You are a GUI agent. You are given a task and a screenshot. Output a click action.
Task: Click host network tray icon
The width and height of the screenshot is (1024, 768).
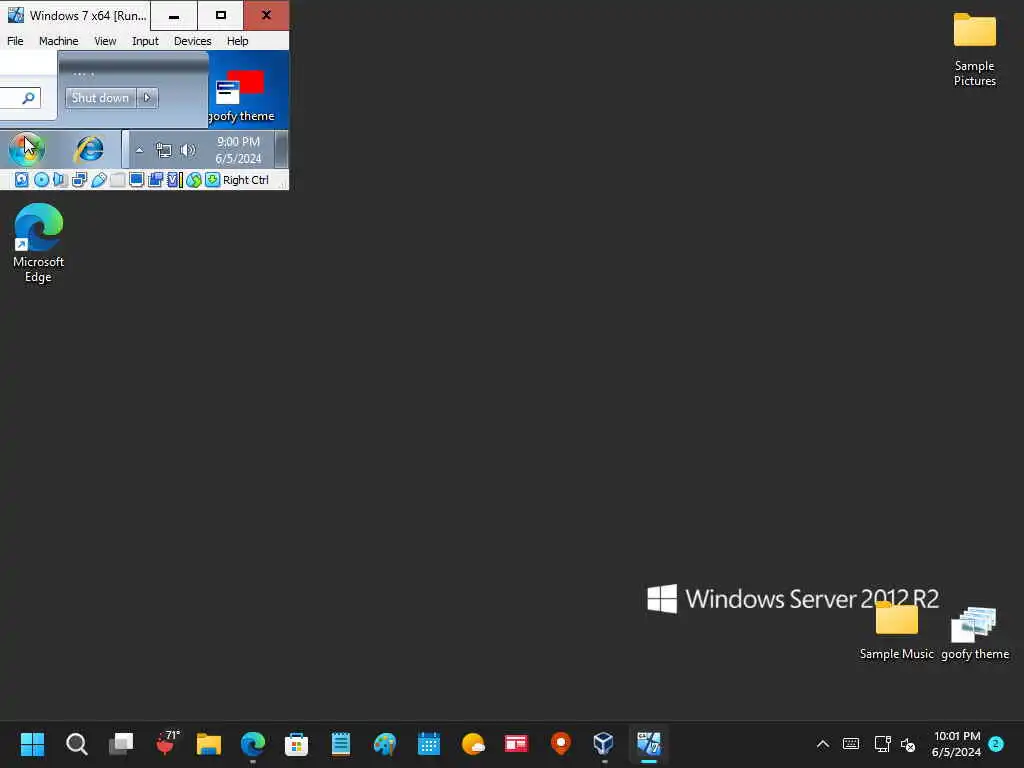[882, 744]
